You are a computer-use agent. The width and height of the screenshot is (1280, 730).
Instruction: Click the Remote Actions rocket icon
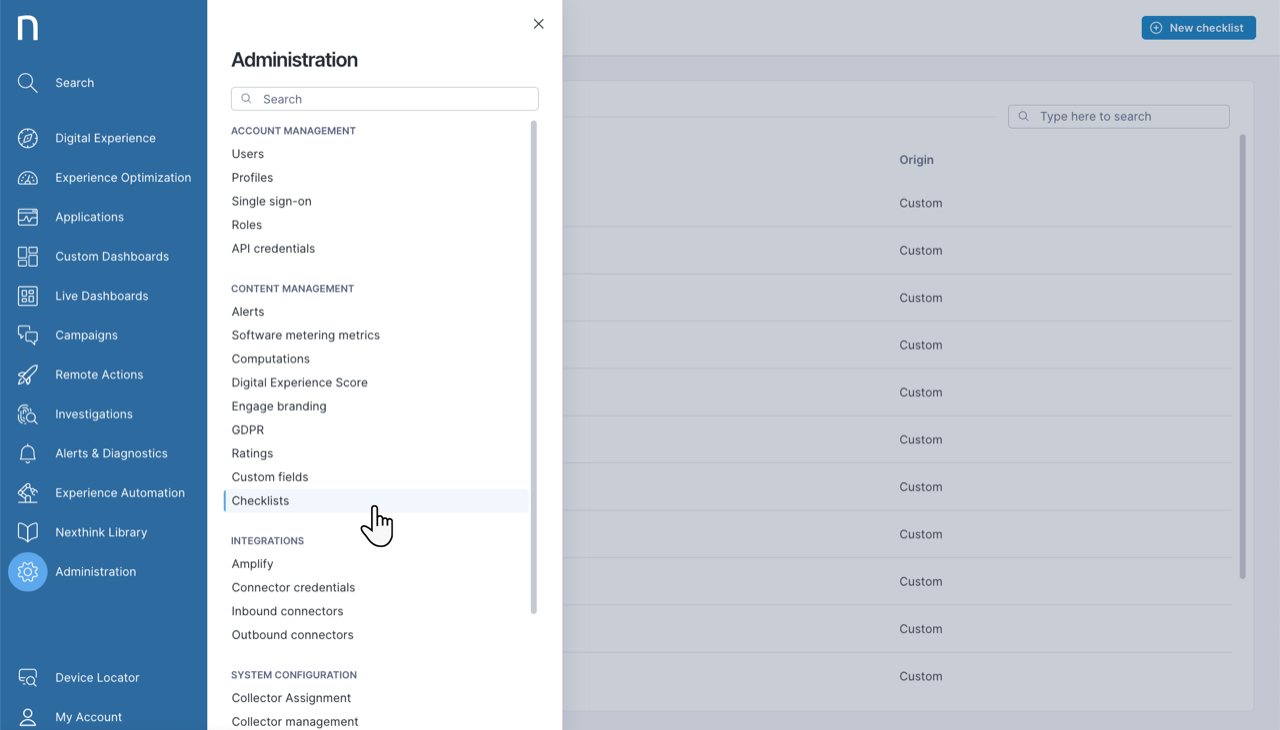tap(27, 374)
